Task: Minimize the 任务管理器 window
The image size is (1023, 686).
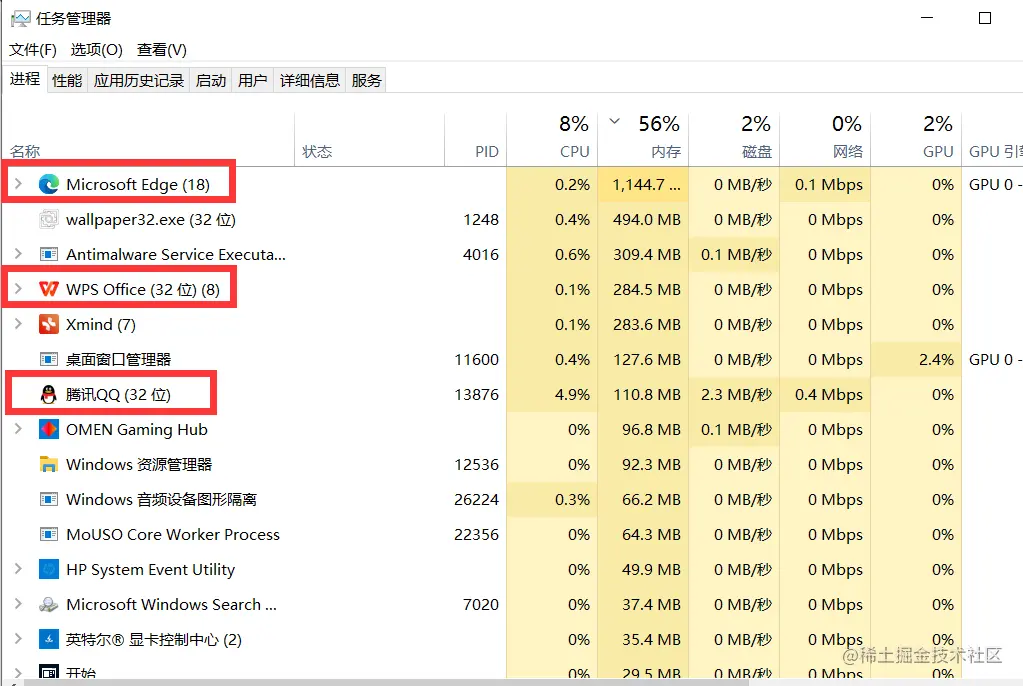Action: click(926, 18)
